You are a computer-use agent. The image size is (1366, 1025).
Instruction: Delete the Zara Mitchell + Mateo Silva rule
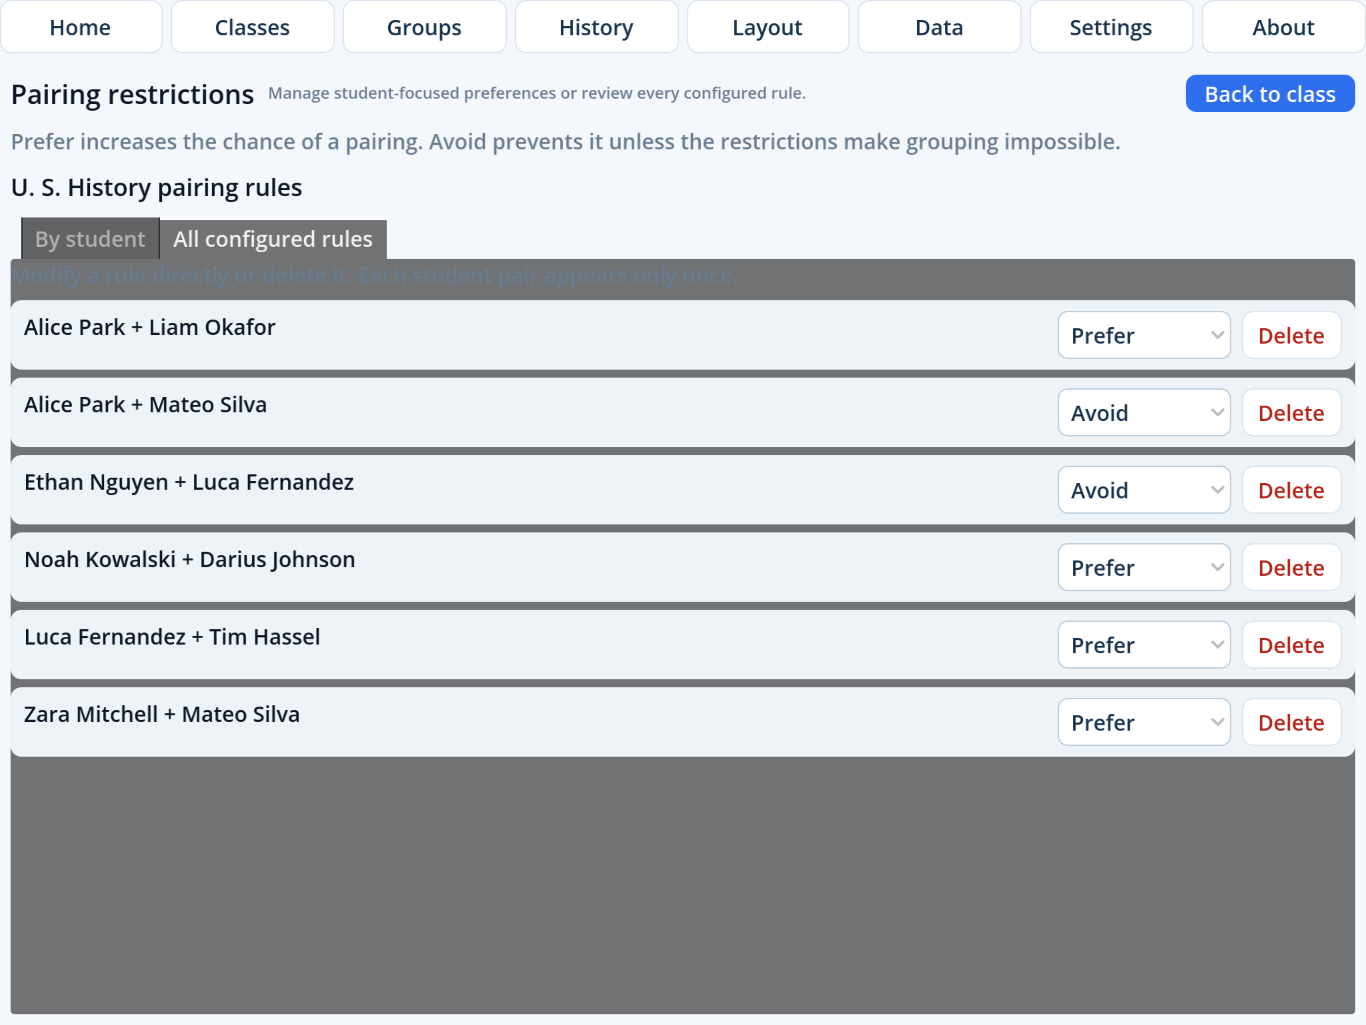[x=1291, y=722]
